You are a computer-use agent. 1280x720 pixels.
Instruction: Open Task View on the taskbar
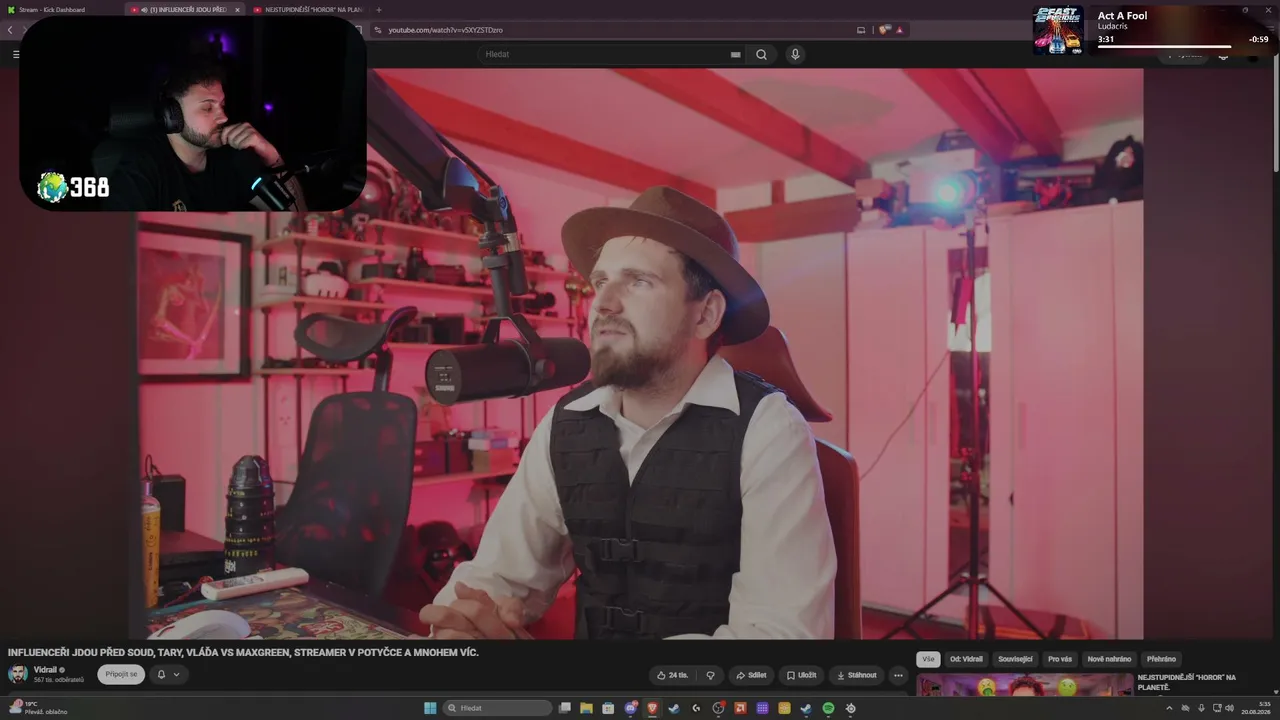(565, 708)
